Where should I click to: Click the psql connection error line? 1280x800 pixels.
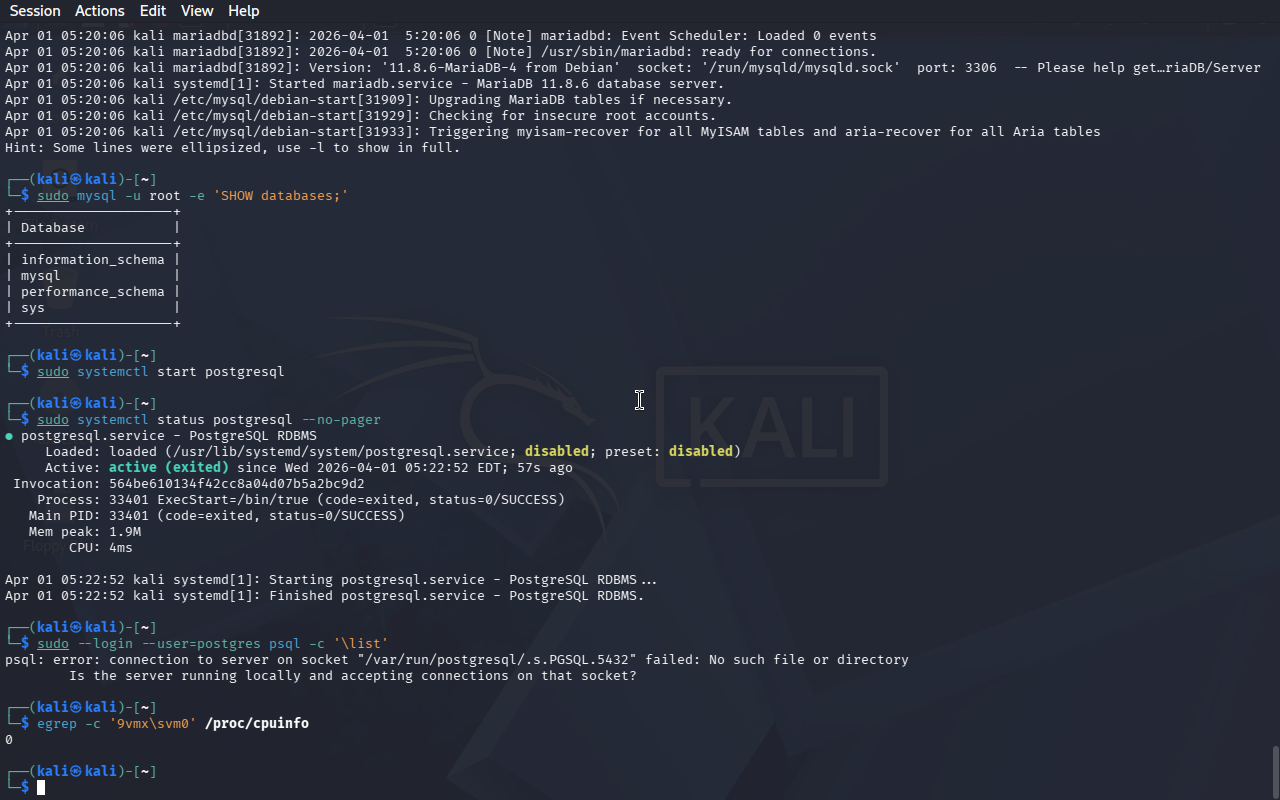click(457, 660)
